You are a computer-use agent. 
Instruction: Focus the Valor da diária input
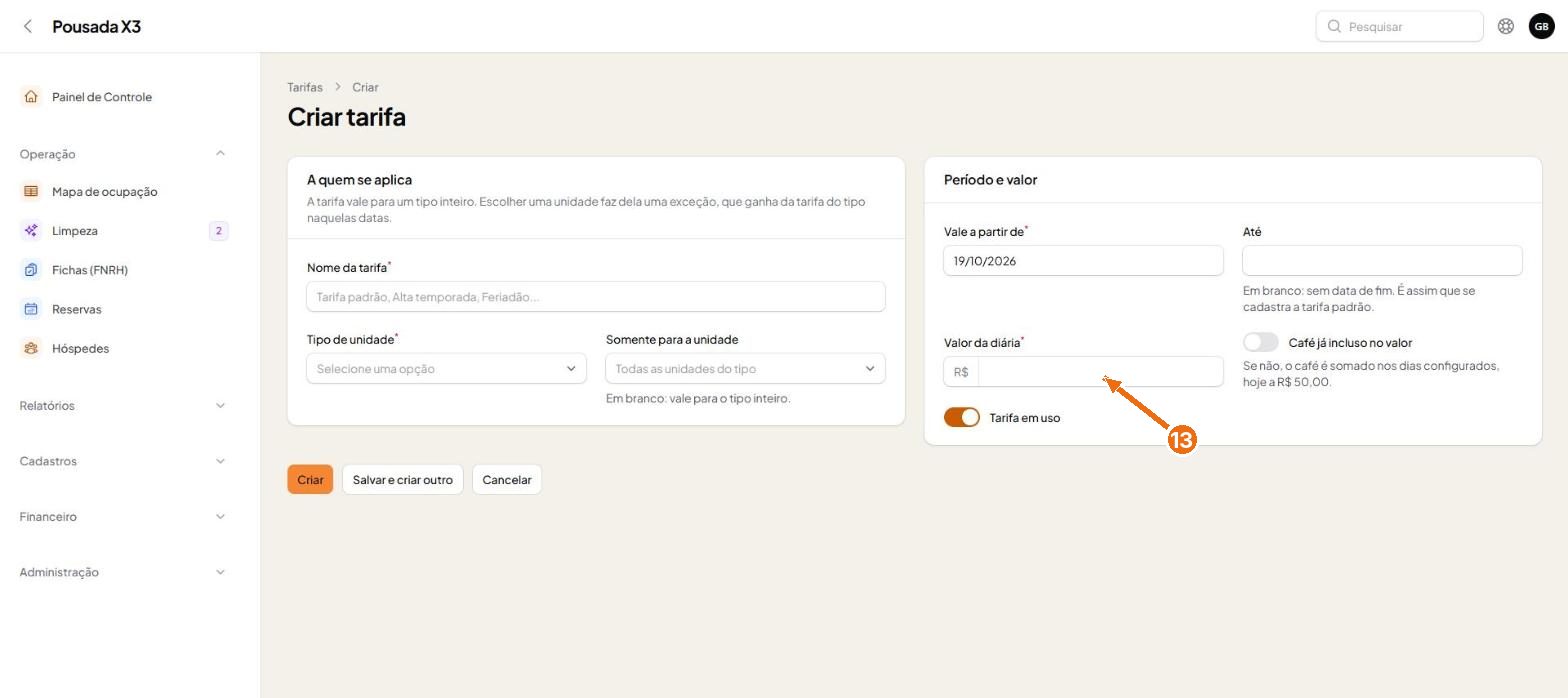click(1100, 371)
